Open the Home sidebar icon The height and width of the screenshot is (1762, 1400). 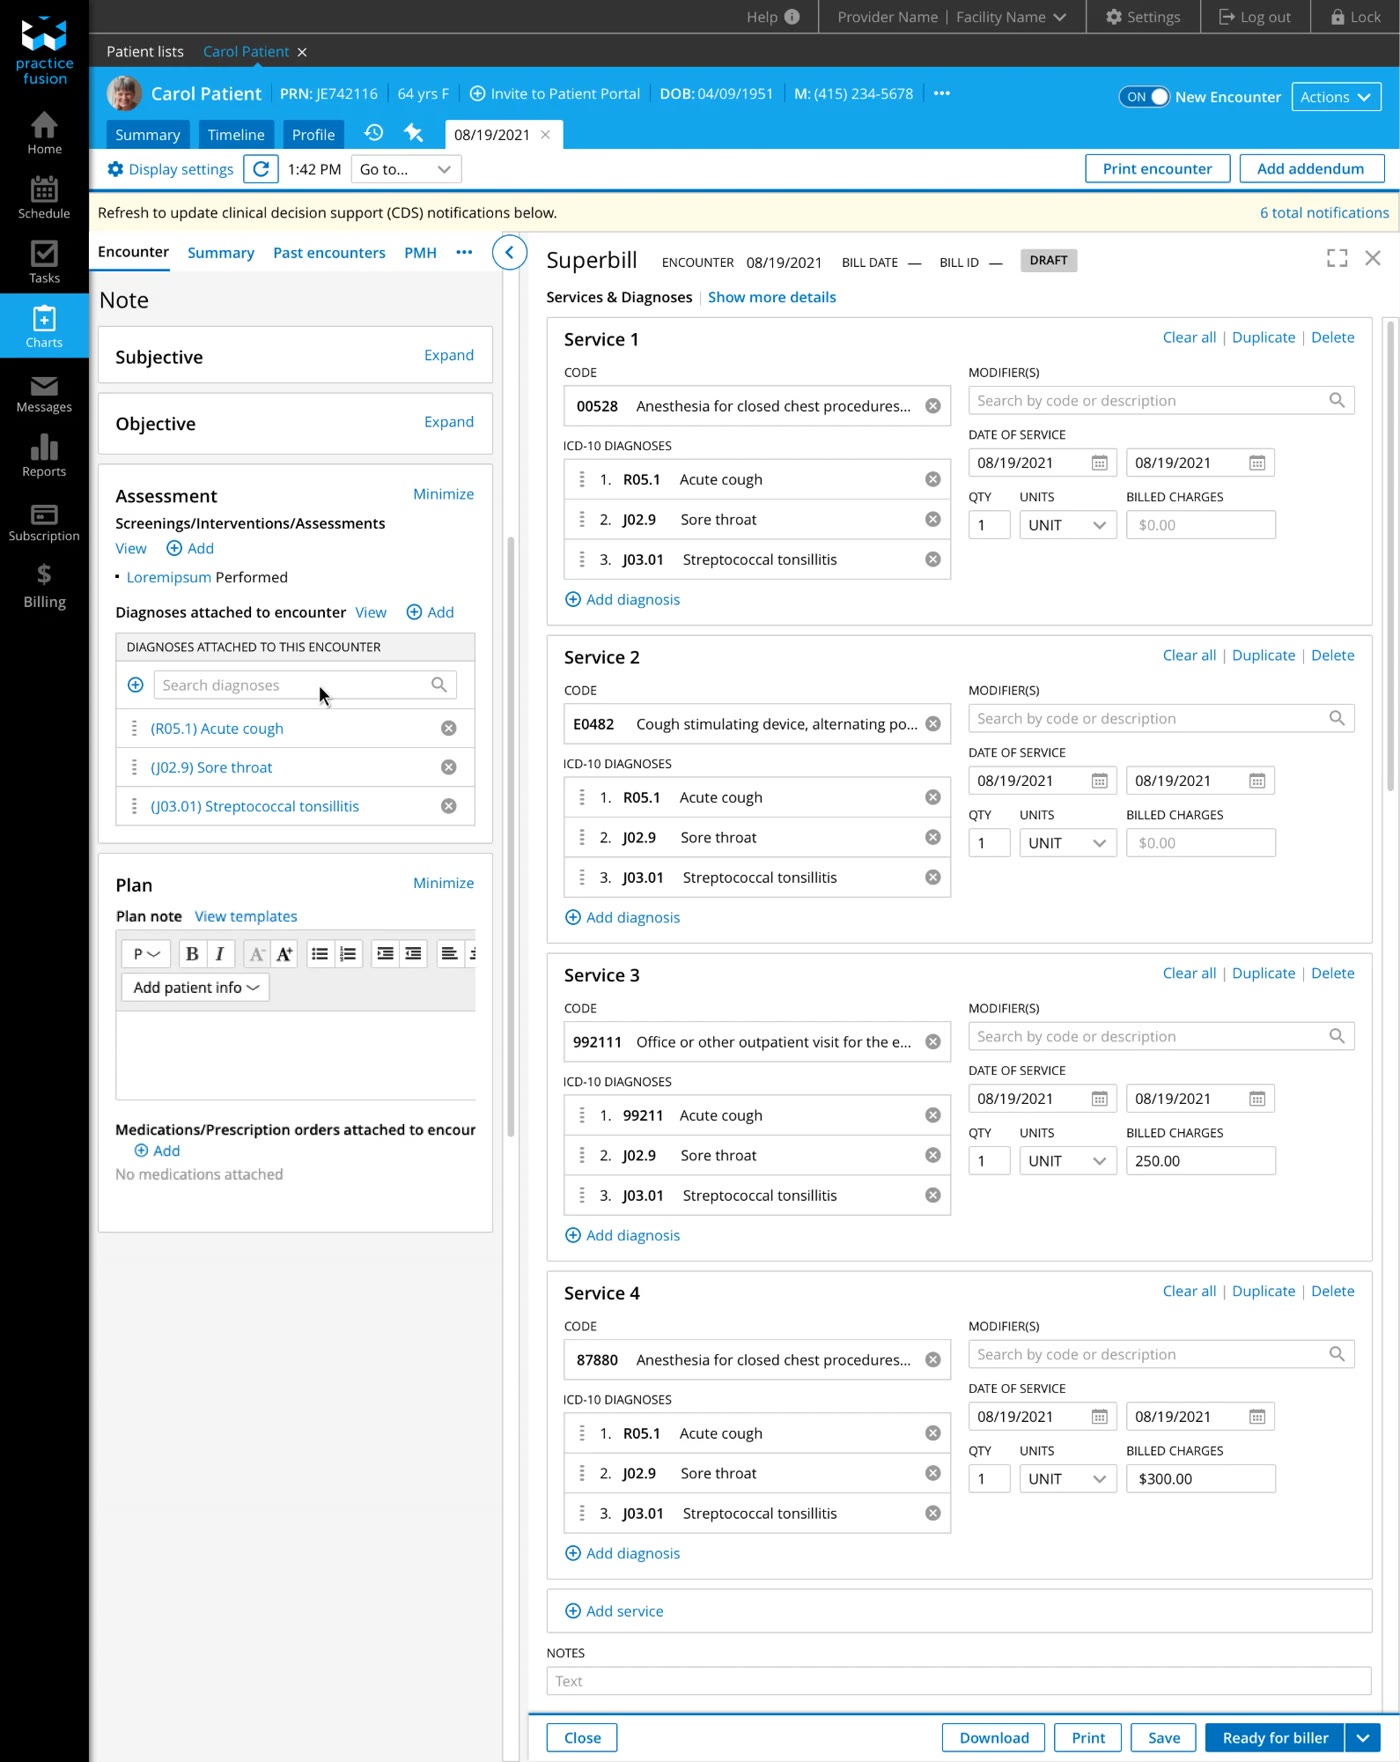(44, 133)
